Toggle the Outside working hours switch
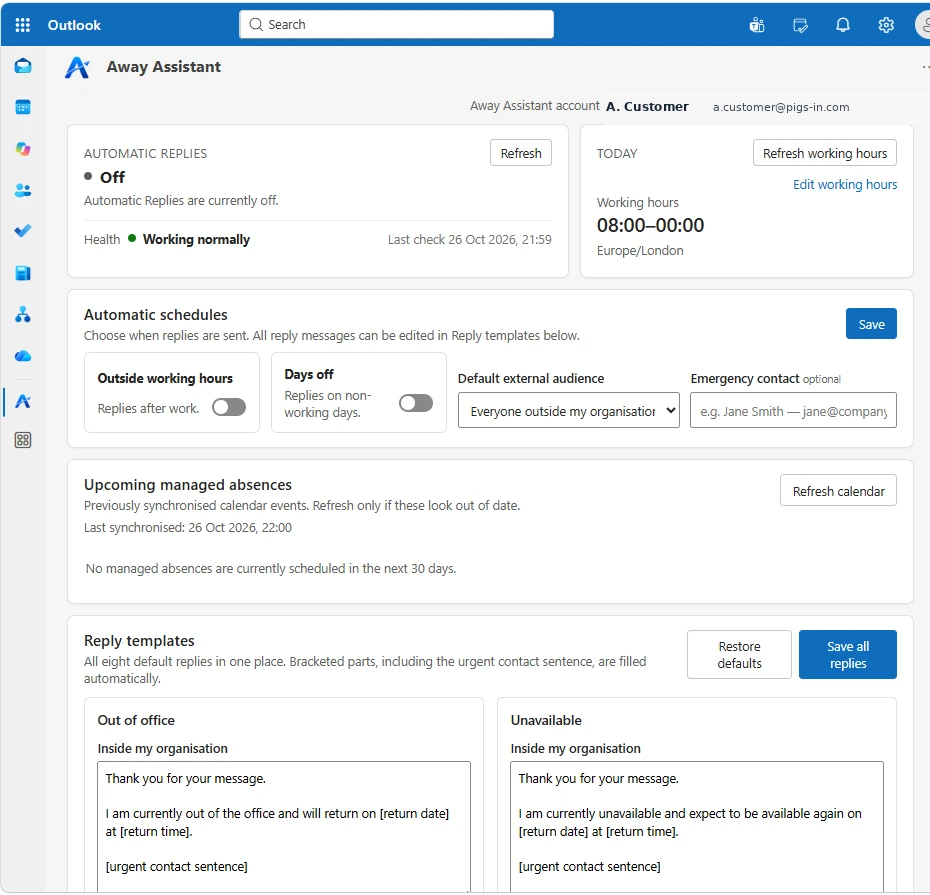930x895 pixels. [229, 407]
